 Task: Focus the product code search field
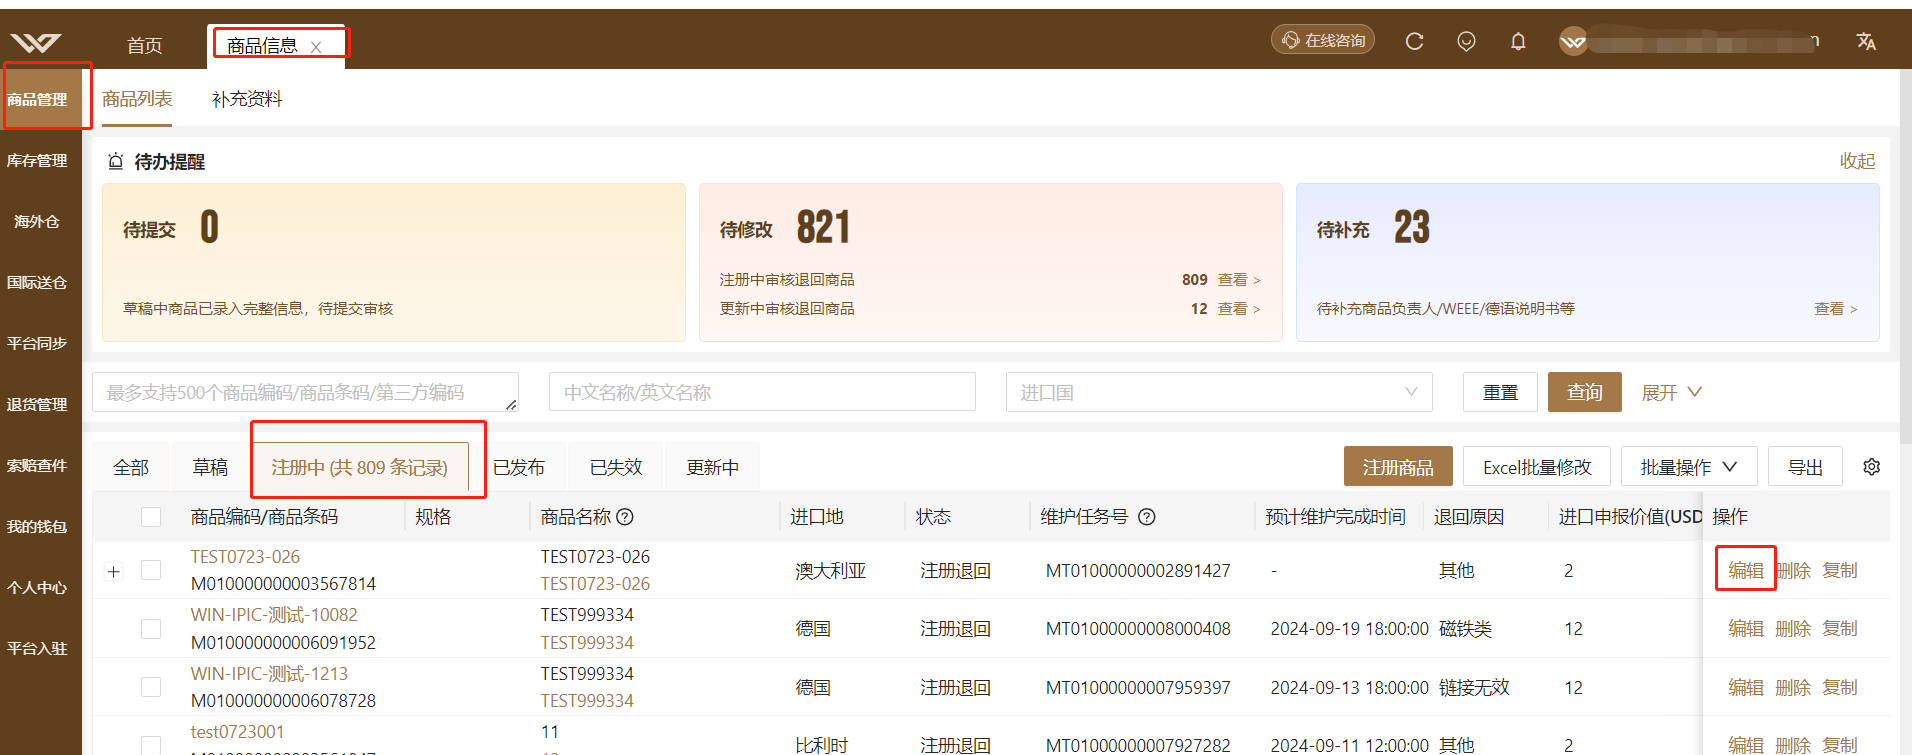tap(305, 392)
